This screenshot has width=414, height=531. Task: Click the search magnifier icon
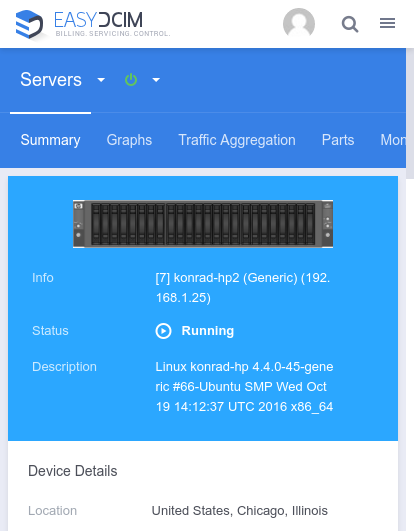click(x=350, y=24)
